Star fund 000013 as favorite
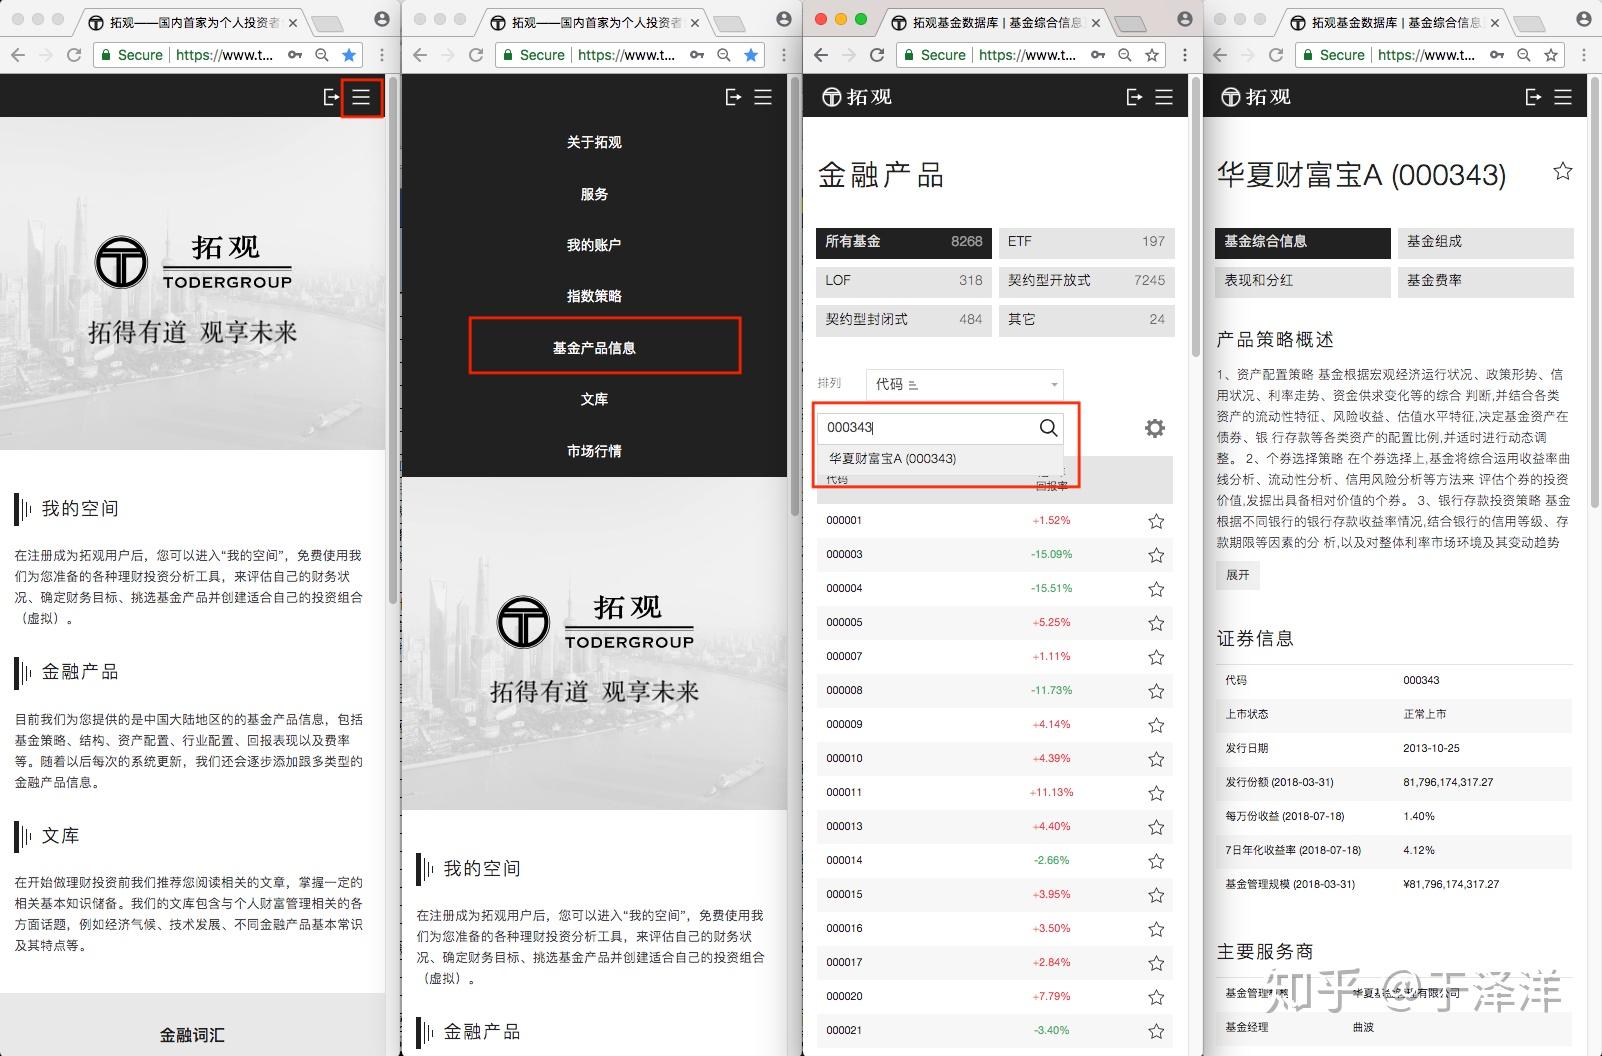Screen dimensions: 1602x1056 tap(1156, 827)
